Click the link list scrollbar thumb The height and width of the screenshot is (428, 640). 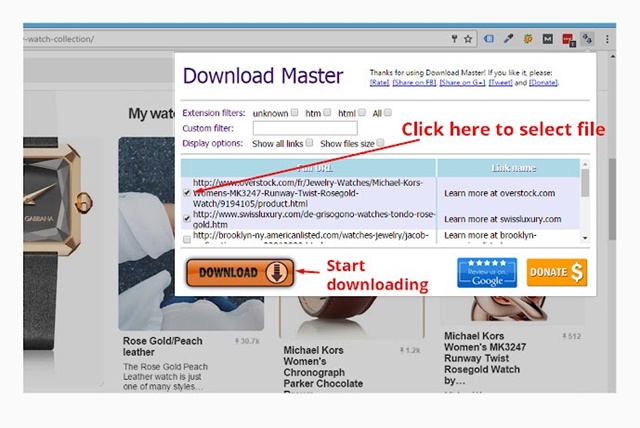pos(585,183)
